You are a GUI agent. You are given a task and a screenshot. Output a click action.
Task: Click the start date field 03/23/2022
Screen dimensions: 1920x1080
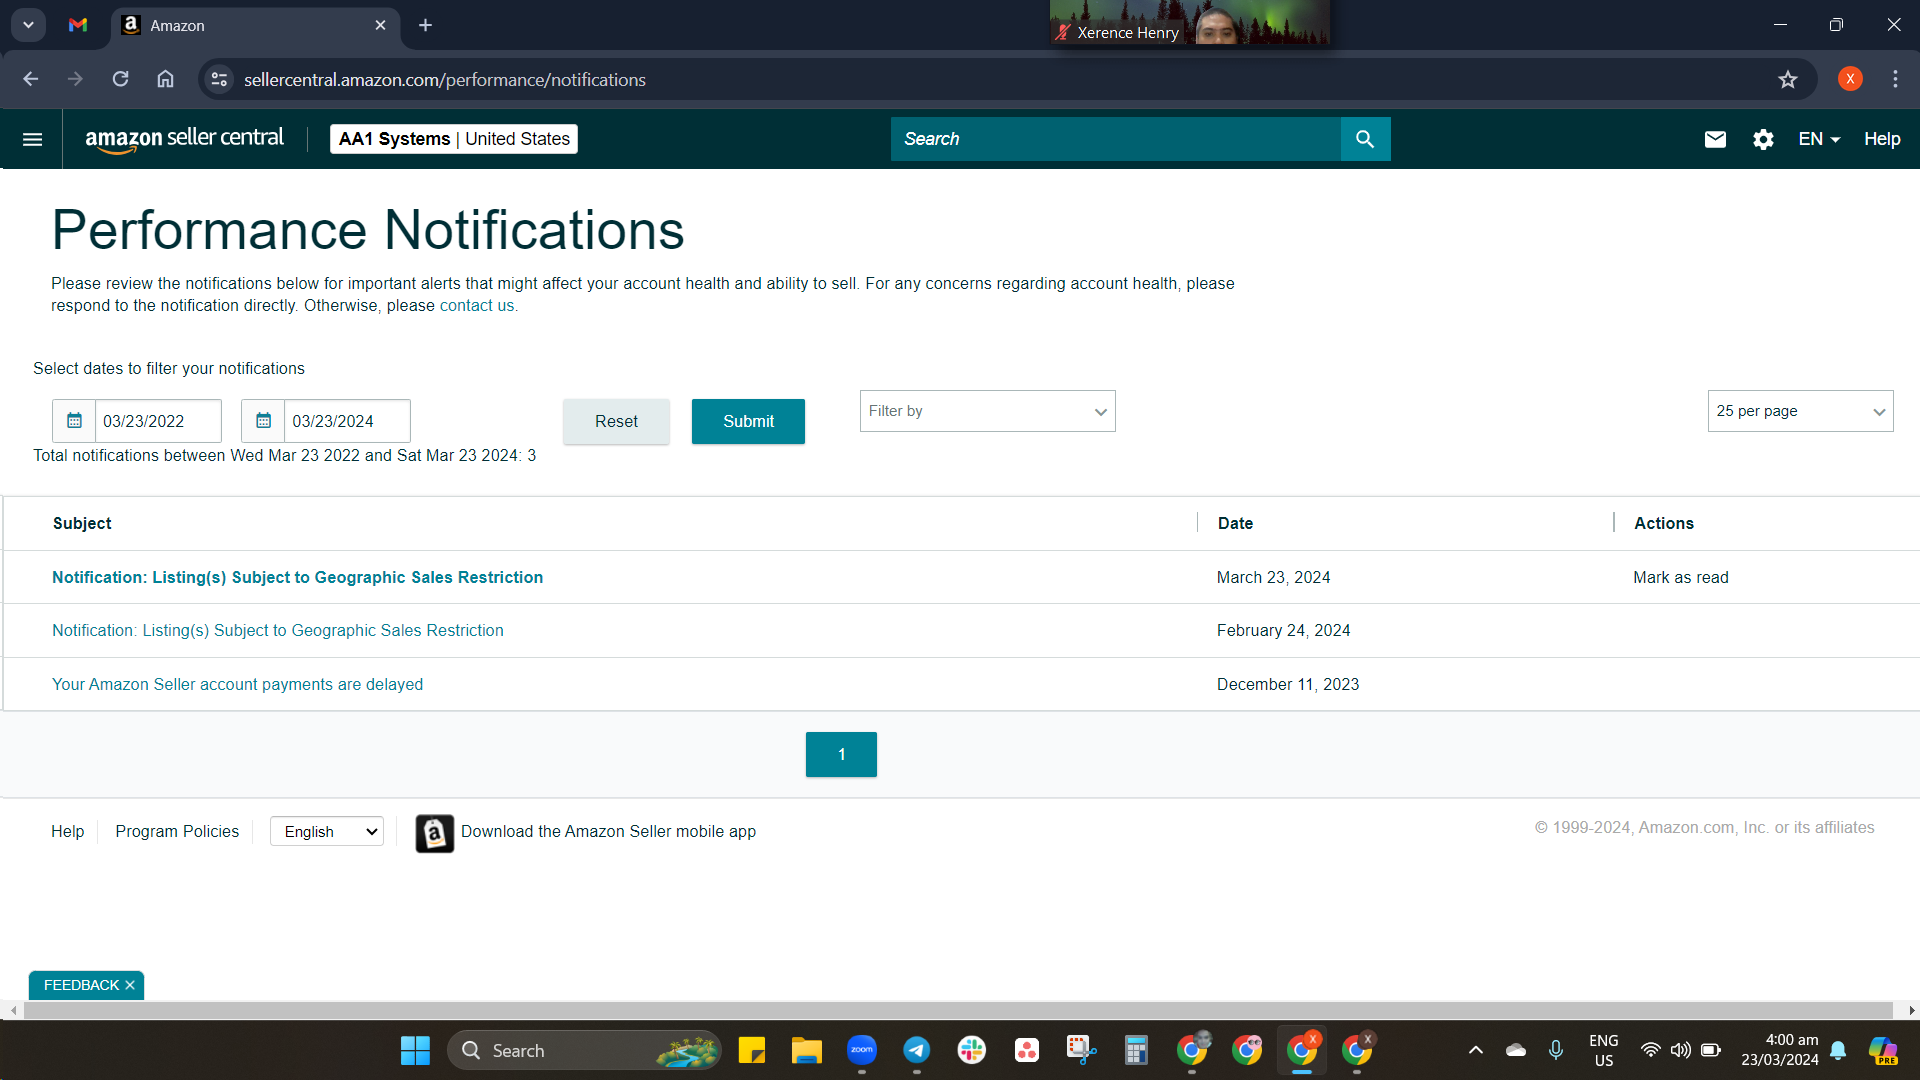(158, 421)
